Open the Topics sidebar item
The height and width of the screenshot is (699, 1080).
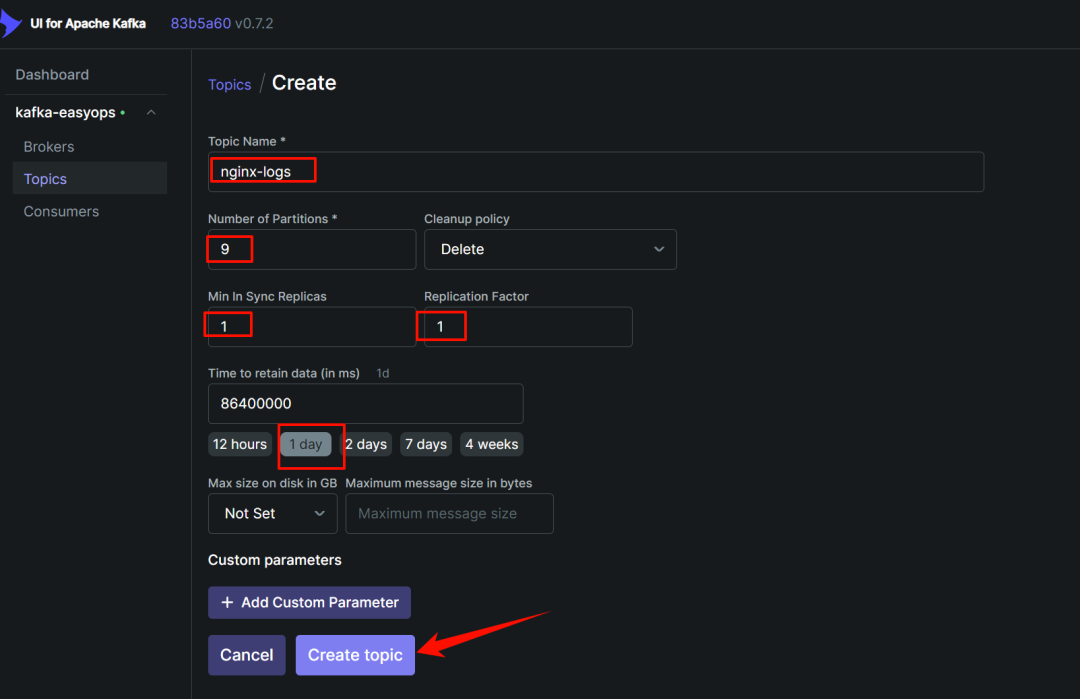click(x=90, y=178)
